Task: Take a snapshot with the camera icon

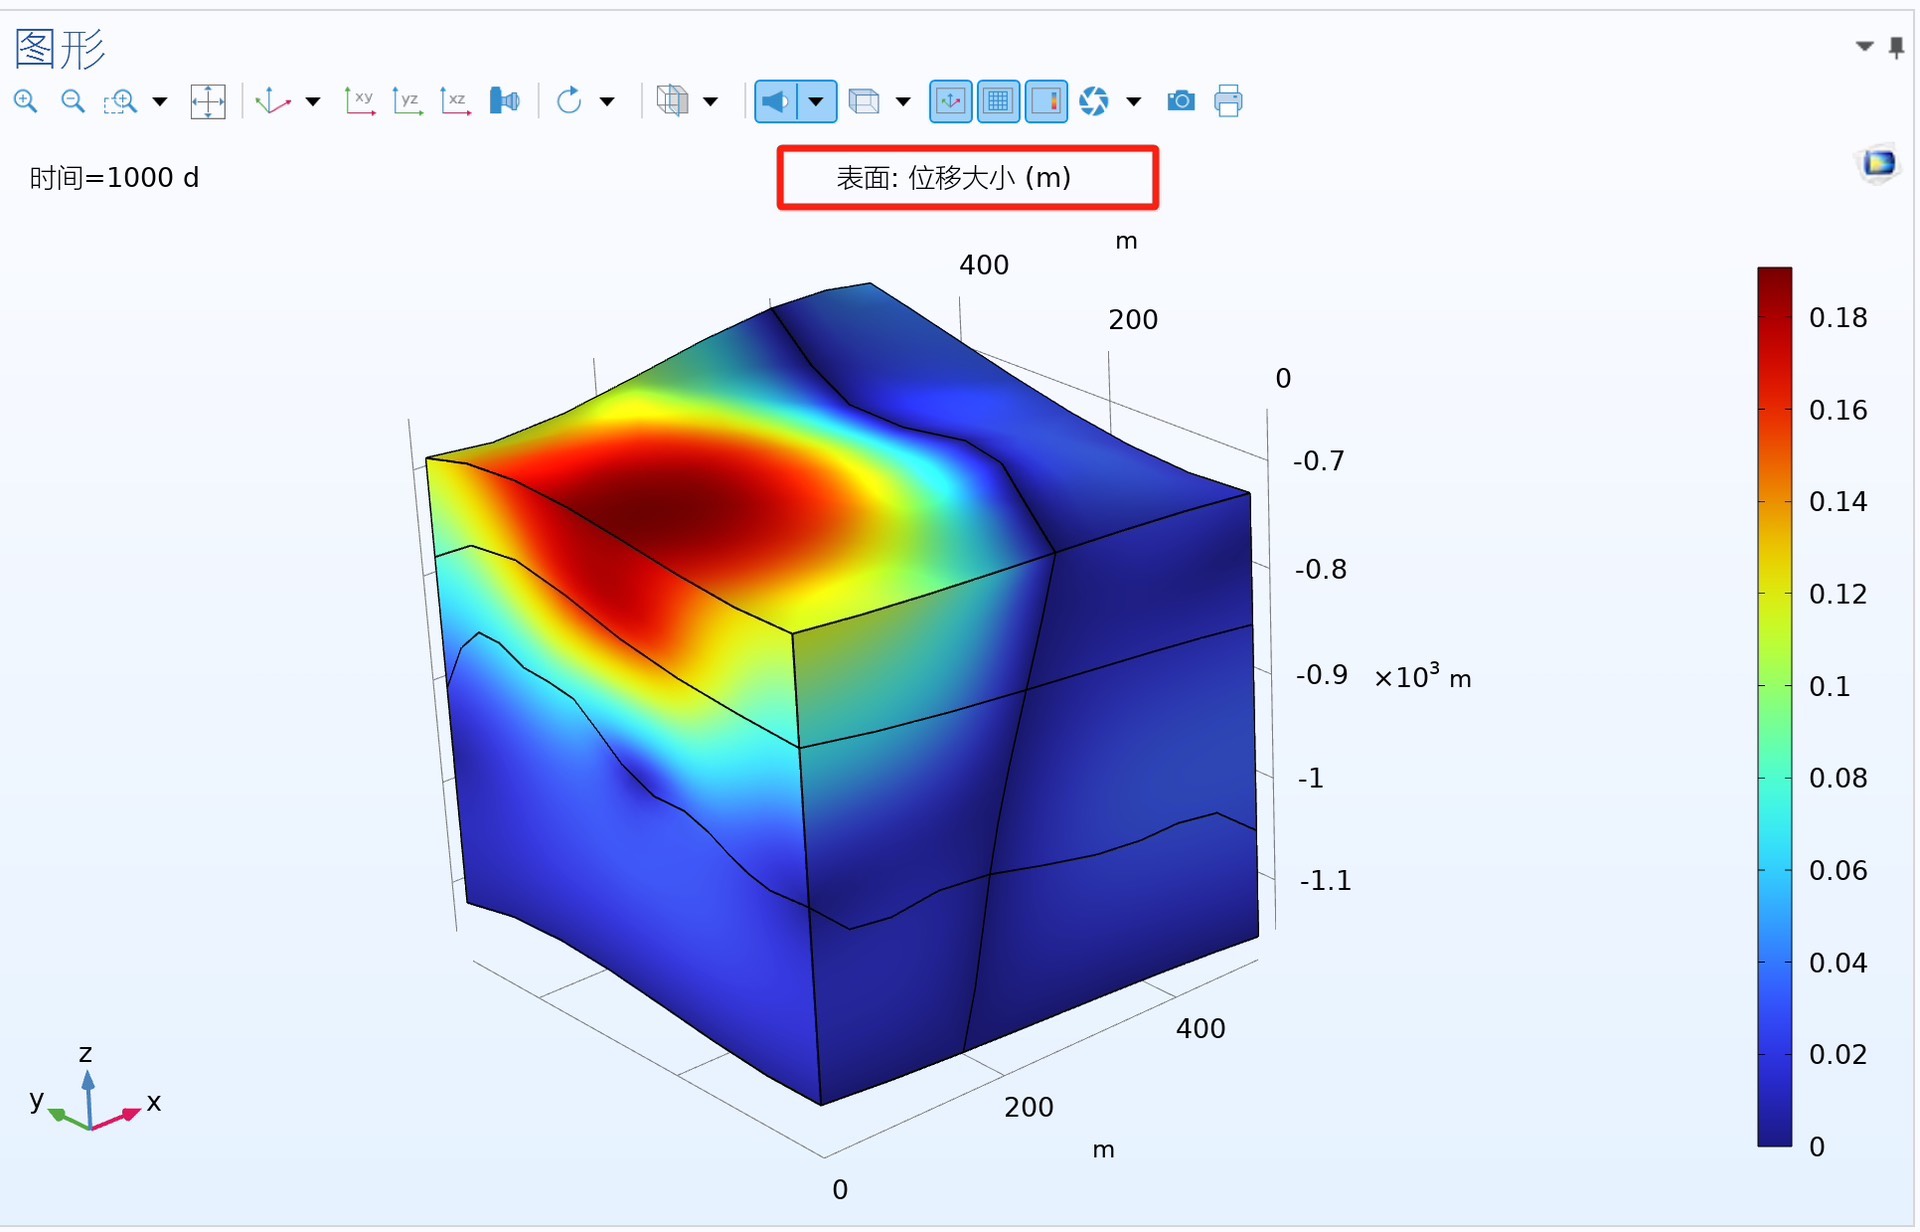Action: tap(1181, 101)
